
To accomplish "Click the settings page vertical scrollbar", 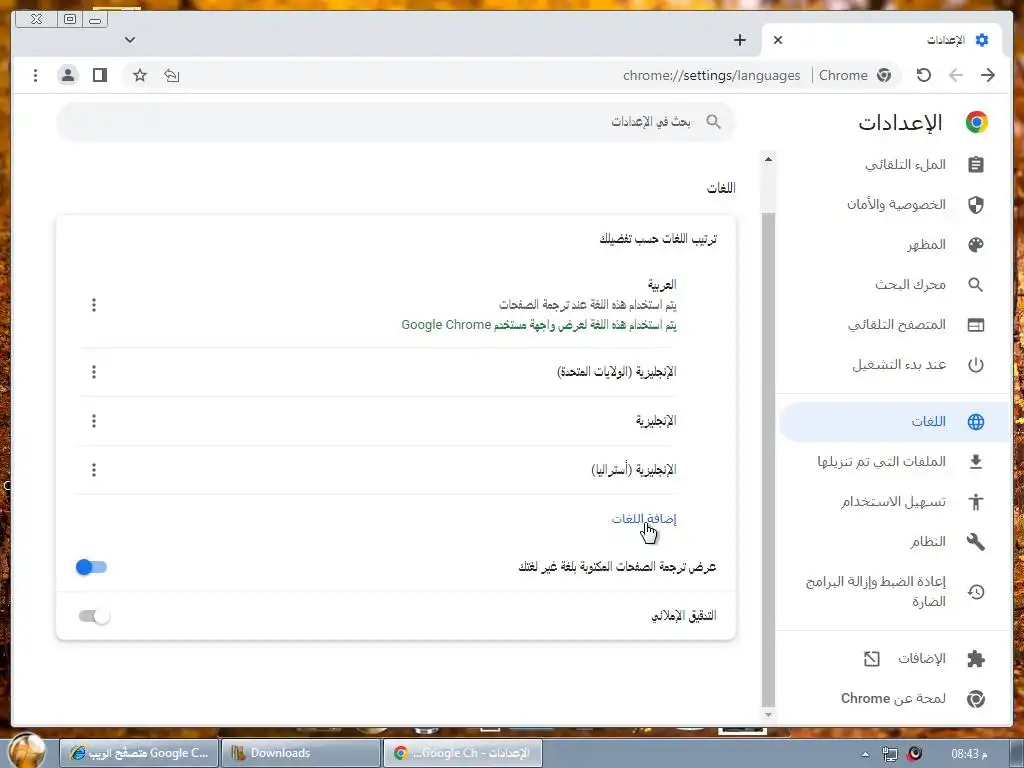I will (768, 458).
